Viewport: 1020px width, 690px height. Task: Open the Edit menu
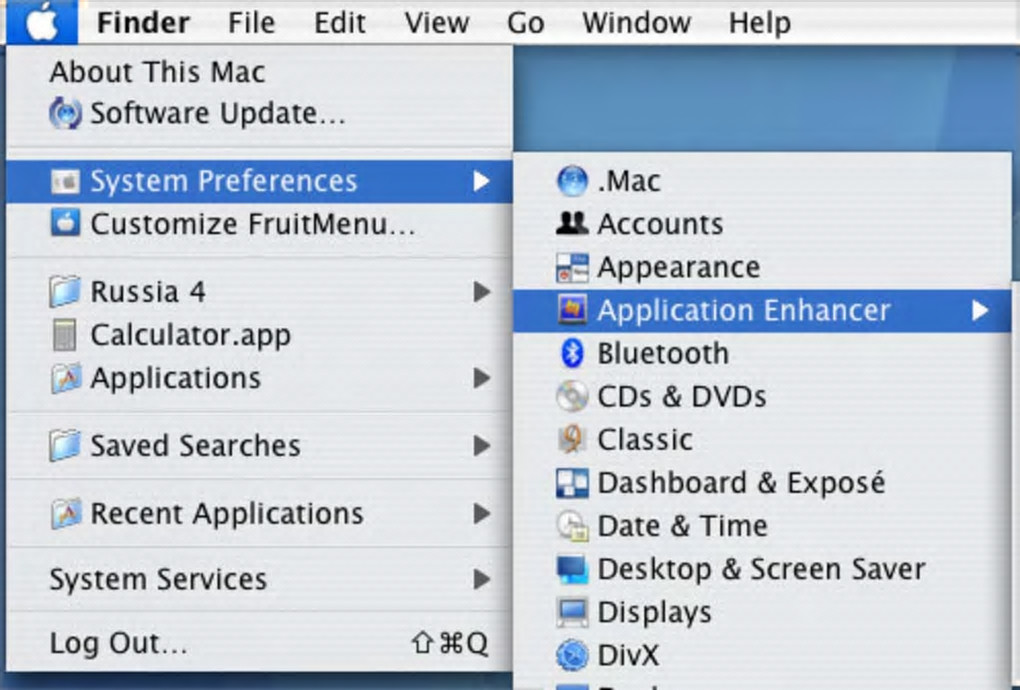pyautogui.click(x=340, y=23)
